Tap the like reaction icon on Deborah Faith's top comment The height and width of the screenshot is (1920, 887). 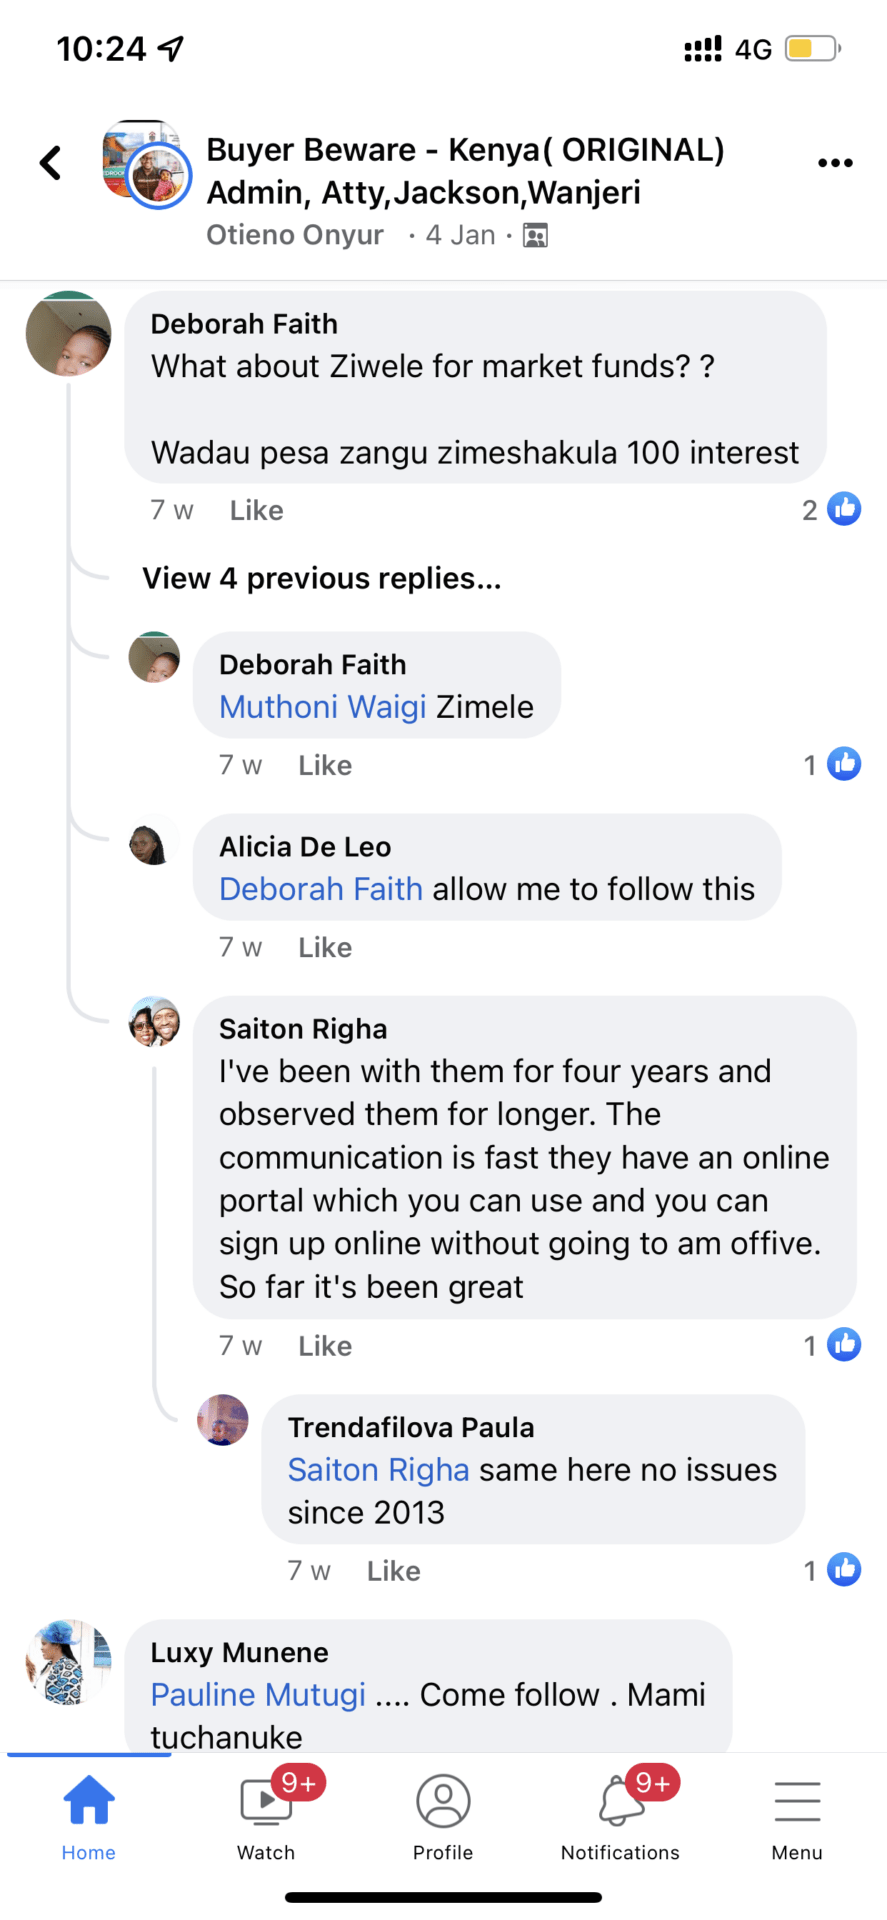[x=844, y=509]
